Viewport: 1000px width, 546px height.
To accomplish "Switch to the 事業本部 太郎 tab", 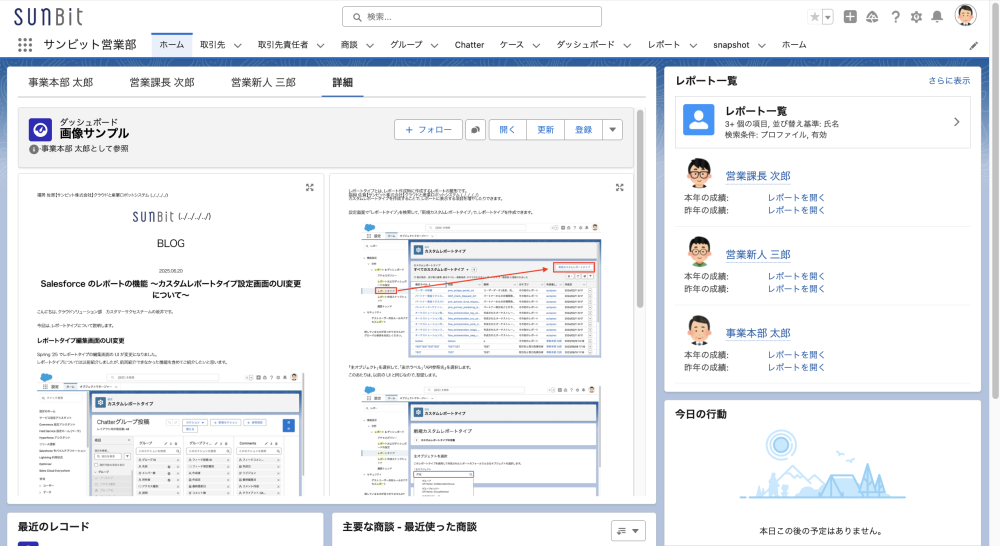I will coord(61,82).
